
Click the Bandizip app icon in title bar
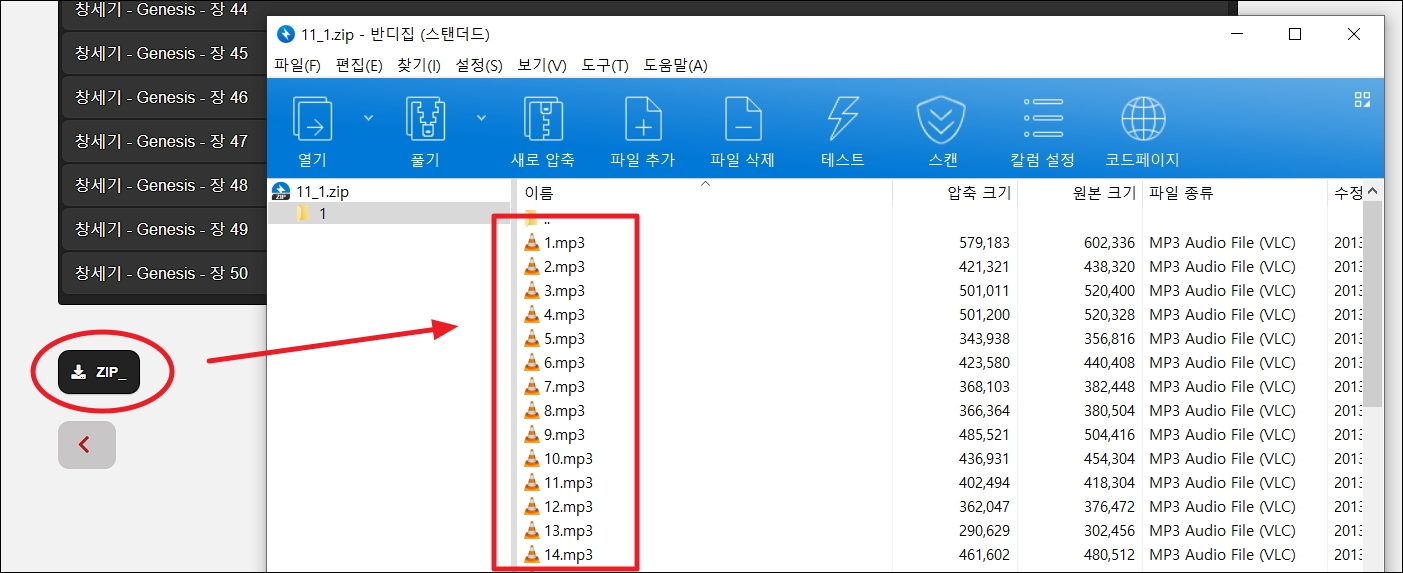pos(285,34)
